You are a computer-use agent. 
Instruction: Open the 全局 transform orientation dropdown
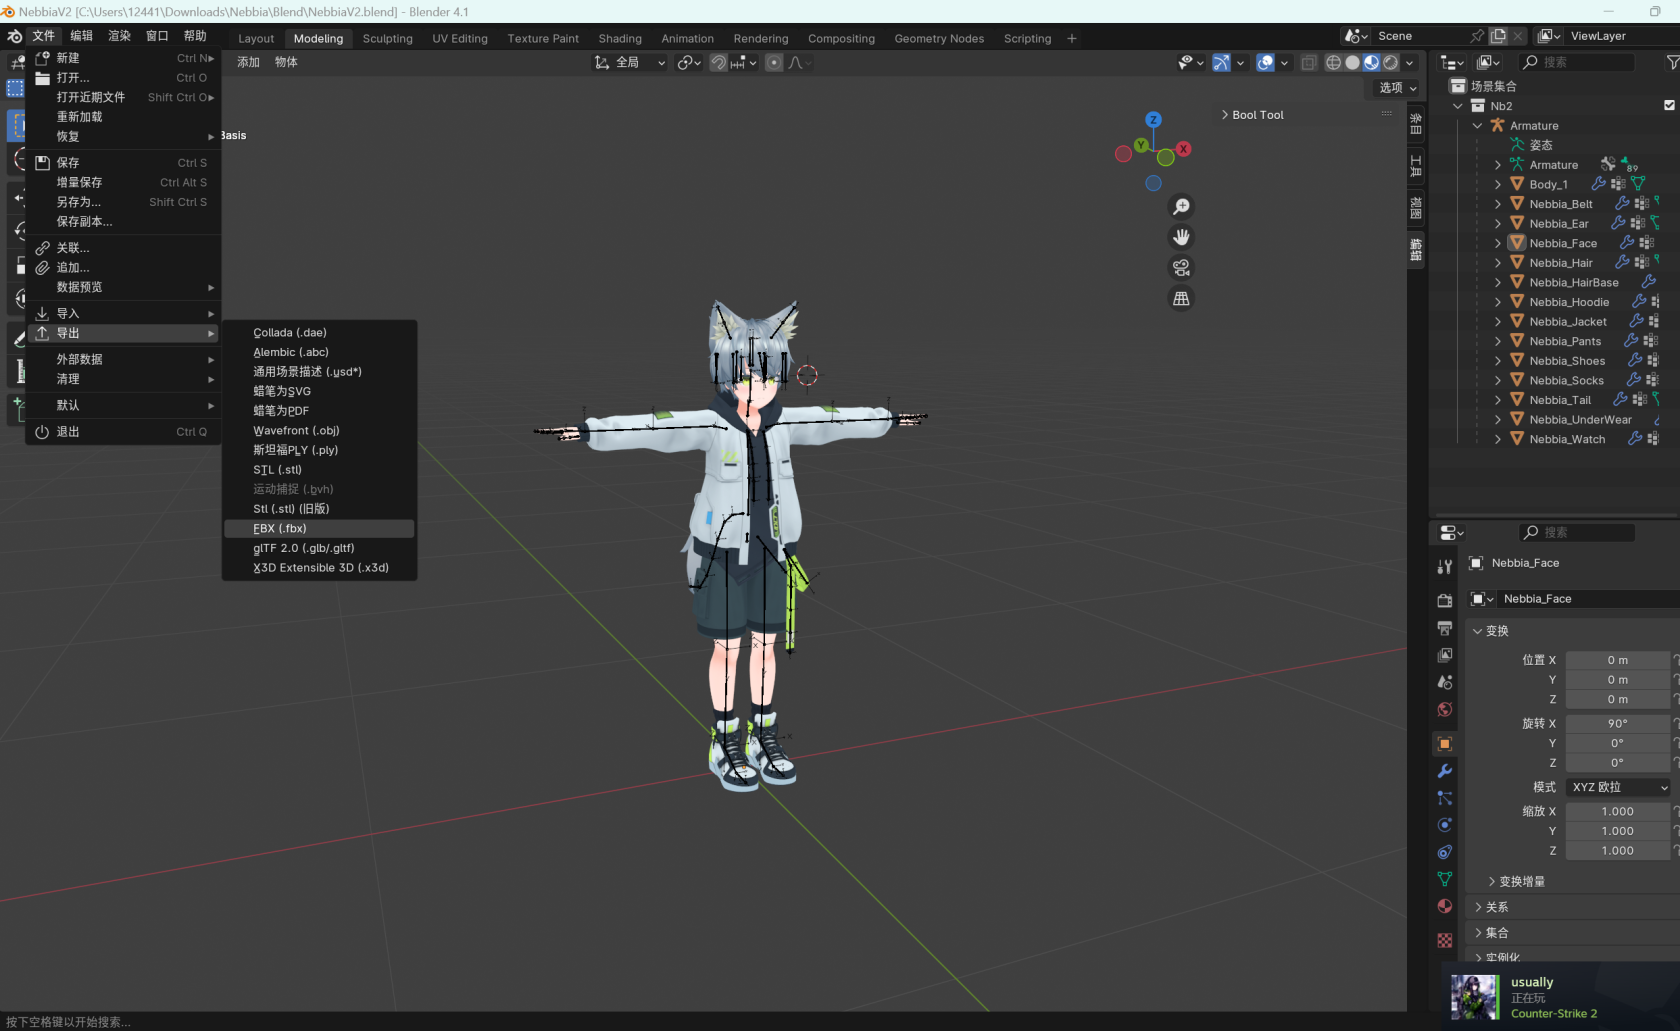click(630, 62)
